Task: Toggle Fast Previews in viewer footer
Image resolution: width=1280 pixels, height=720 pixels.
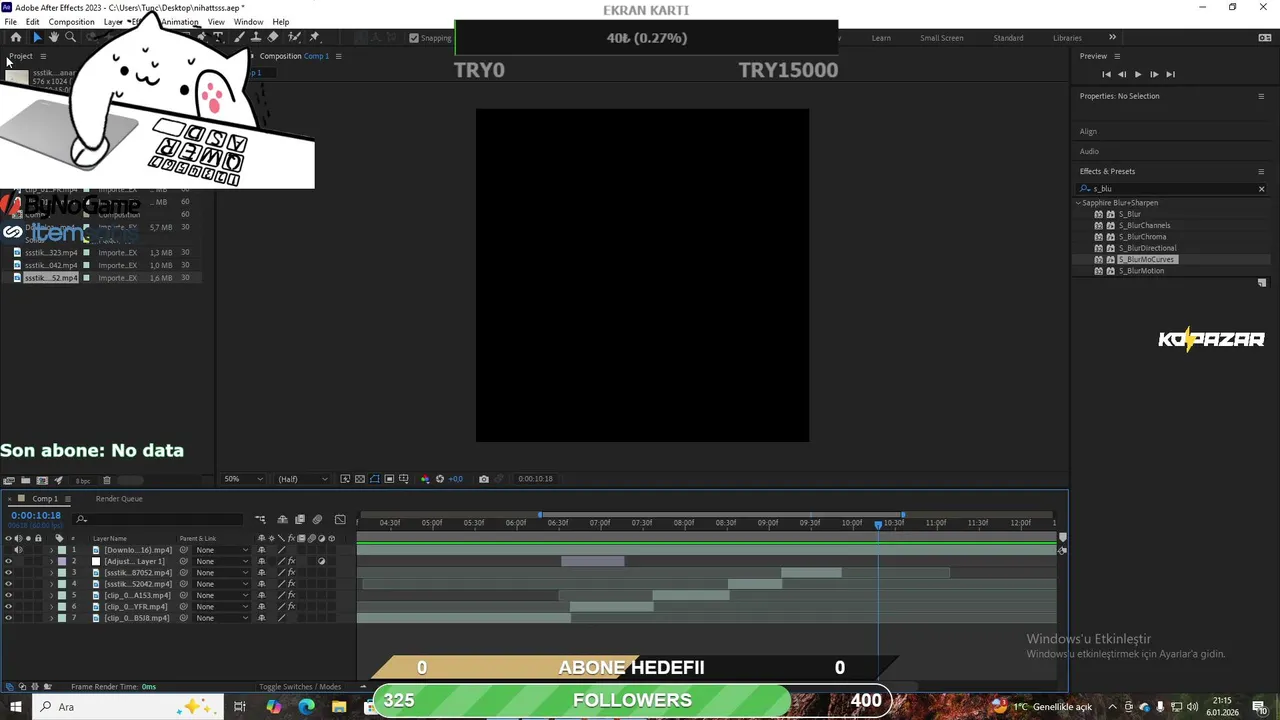Action: tap(345, 479)
